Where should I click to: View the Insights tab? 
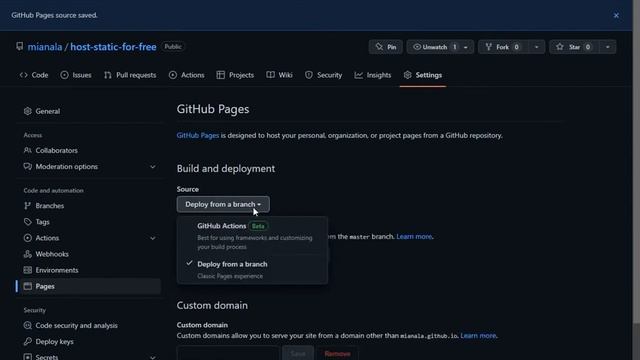click(x=373, y=75)
